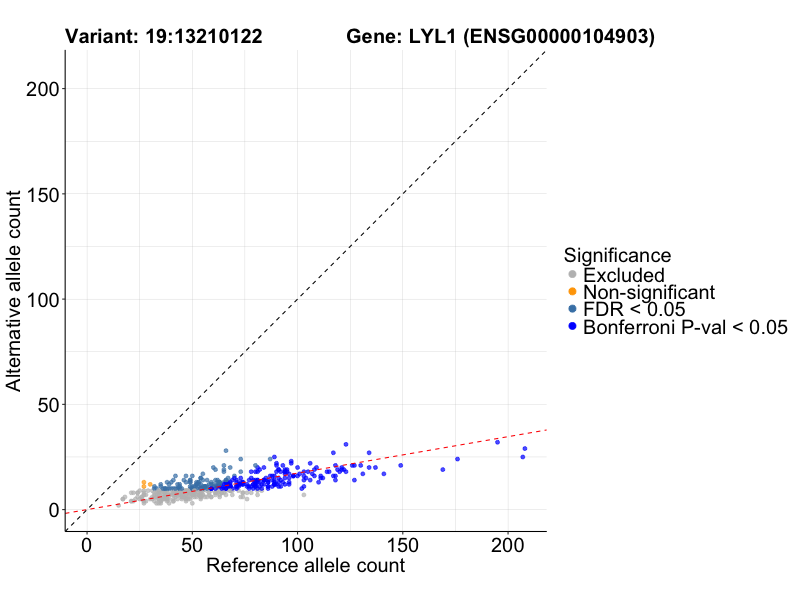
Task: Select the 'Non-significant' legend label
Action: [649, 292]
